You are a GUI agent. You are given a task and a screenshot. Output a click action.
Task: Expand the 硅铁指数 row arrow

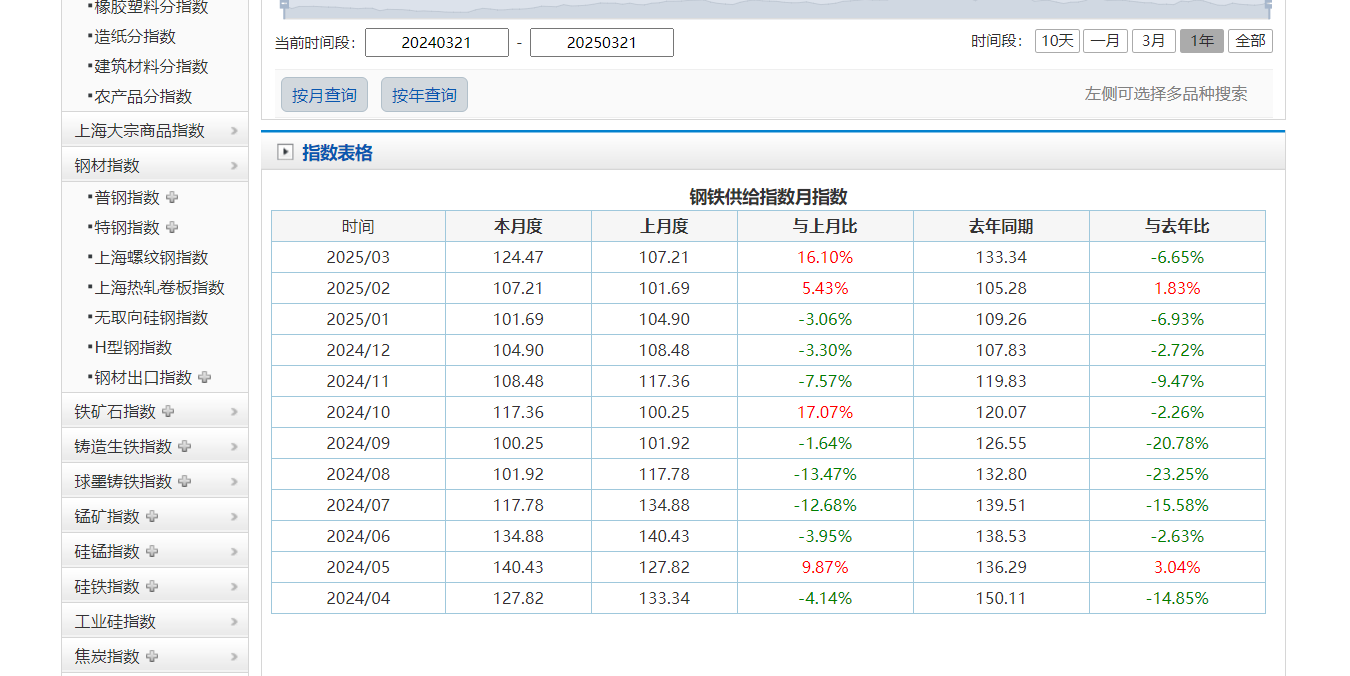[x=234, y=587]
